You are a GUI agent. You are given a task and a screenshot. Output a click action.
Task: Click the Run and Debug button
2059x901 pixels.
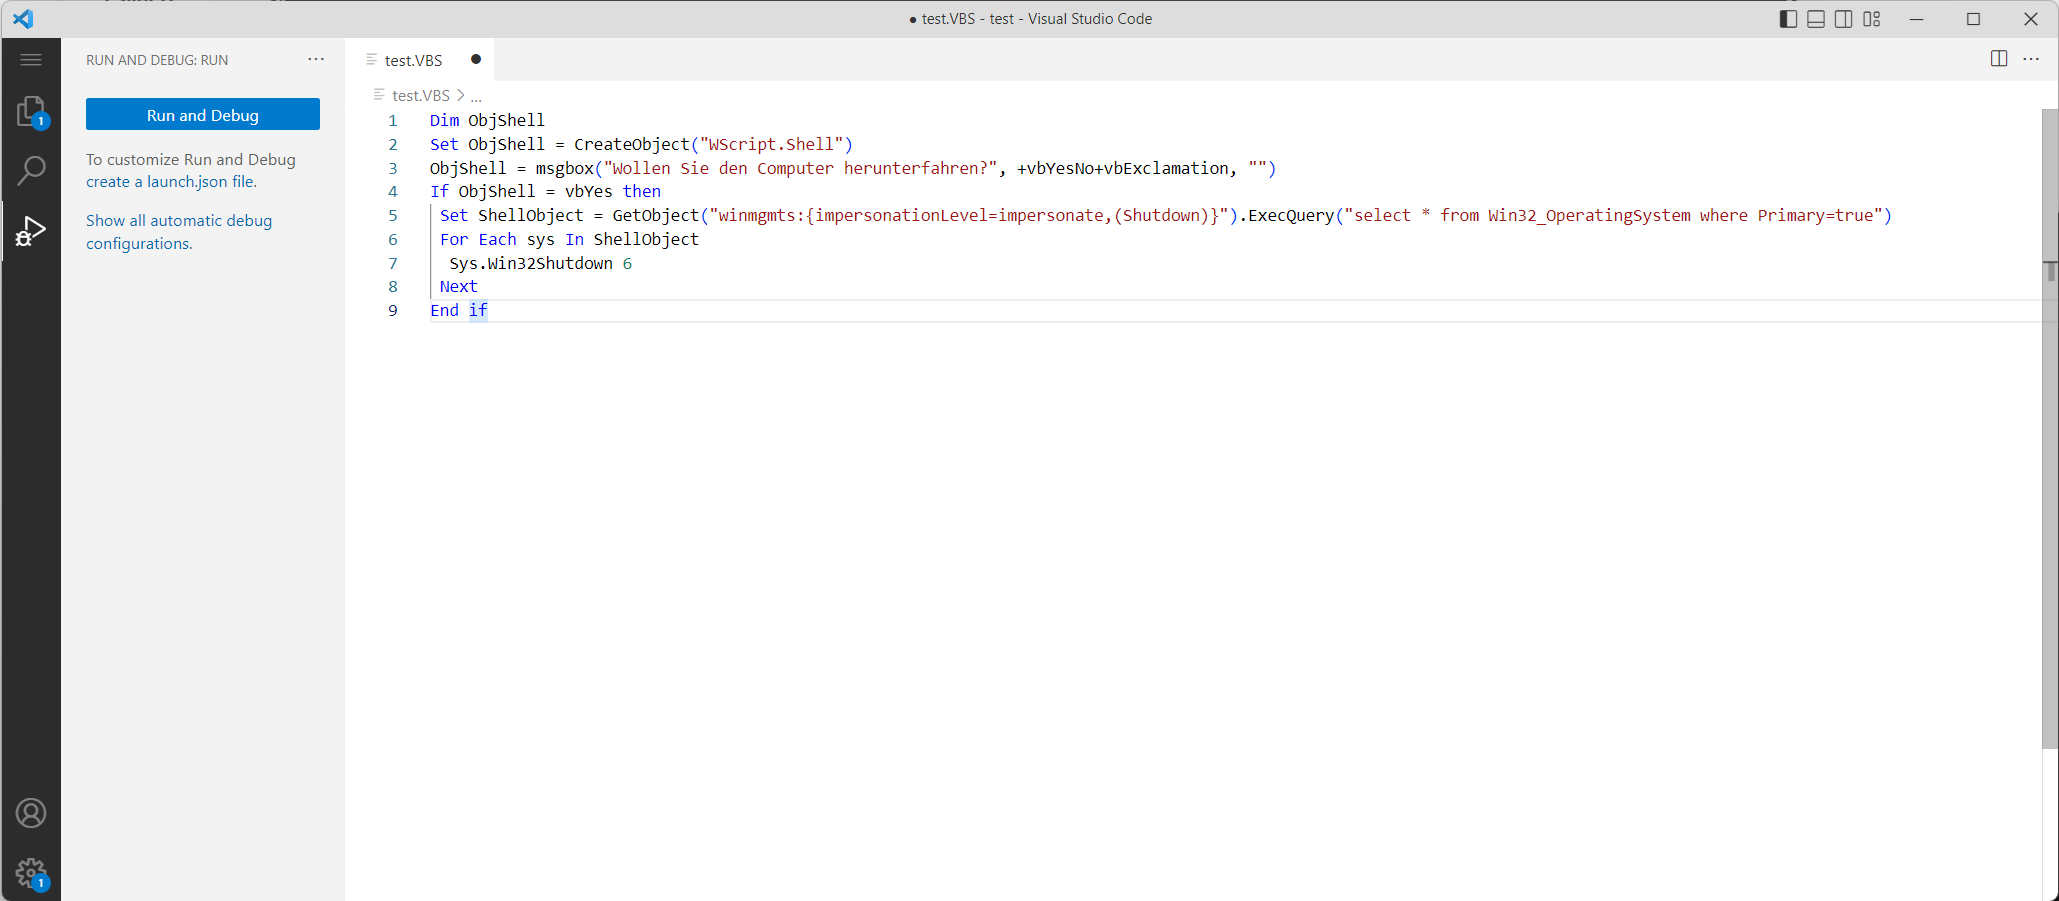point(202,114)
